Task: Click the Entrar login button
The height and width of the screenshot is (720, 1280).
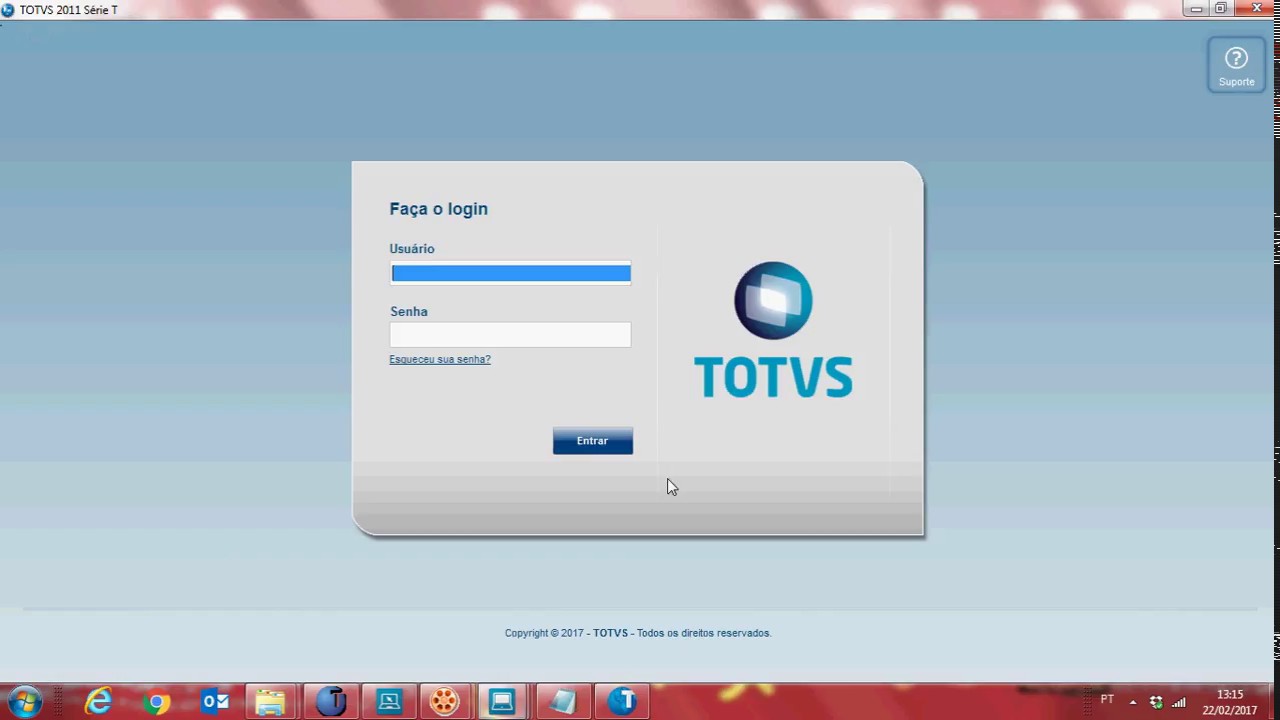Action: [593, 441]
